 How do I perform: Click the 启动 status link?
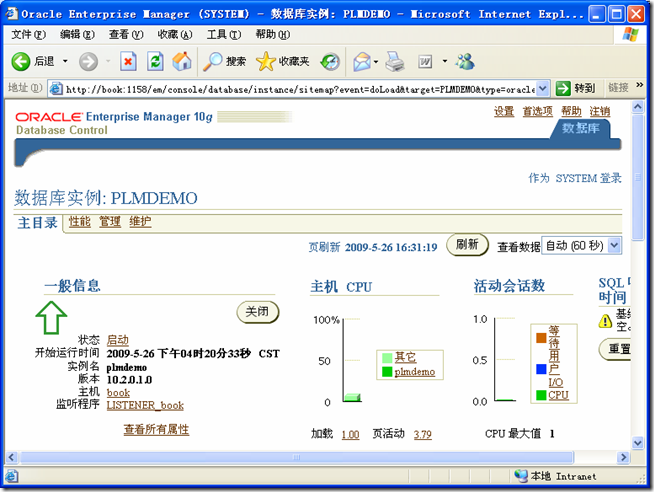117,340
